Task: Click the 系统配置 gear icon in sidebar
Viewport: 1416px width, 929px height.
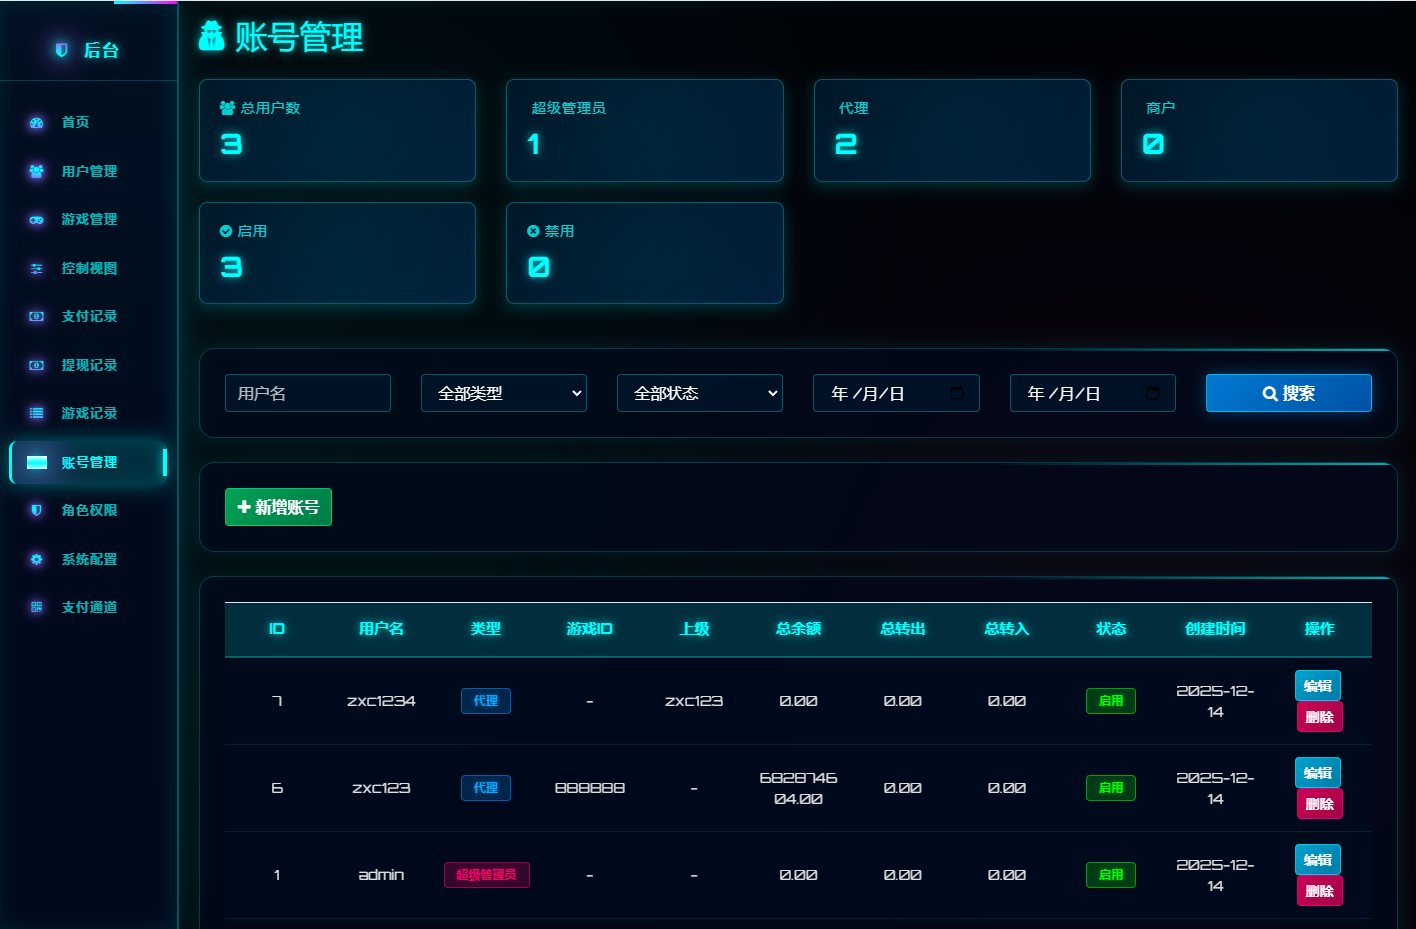Action: pyautogui.click(x=37, y=559)
